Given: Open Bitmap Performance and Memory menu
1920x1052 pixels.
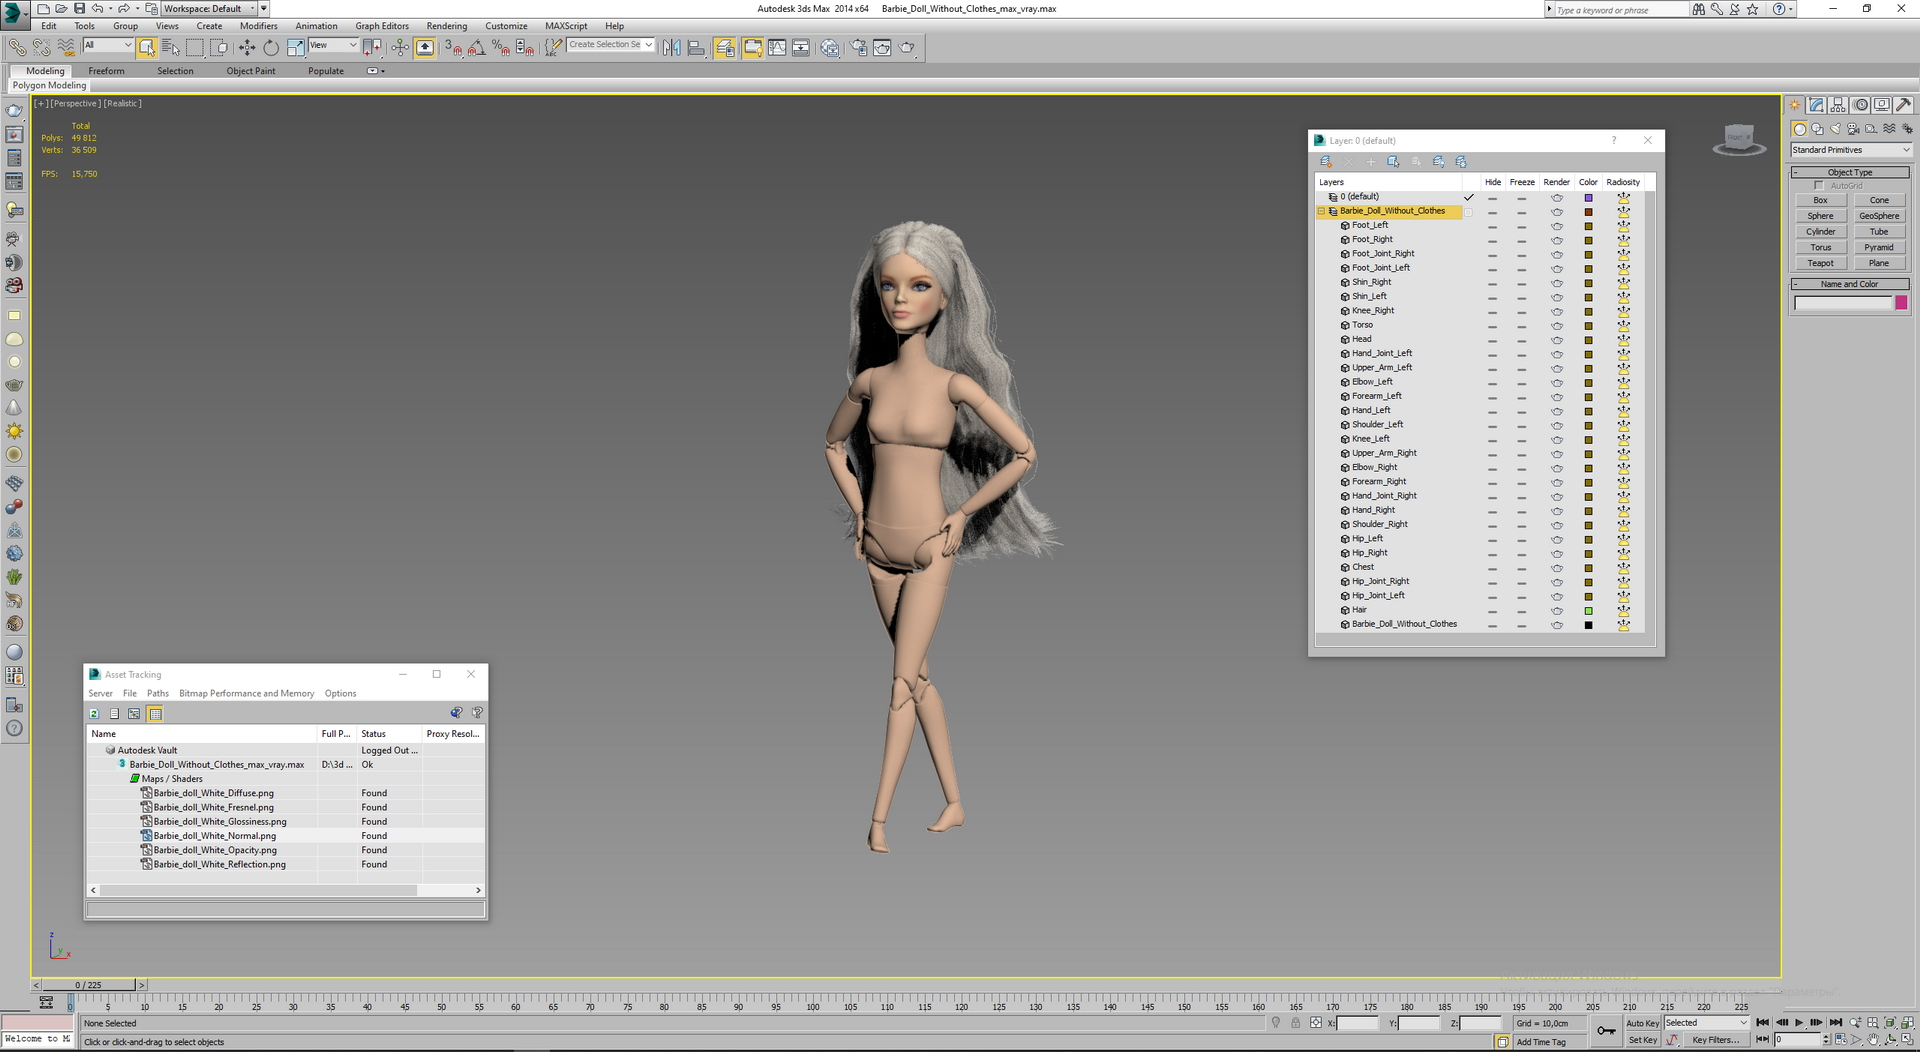Looking at the screenshot, I should coord(246,693).
